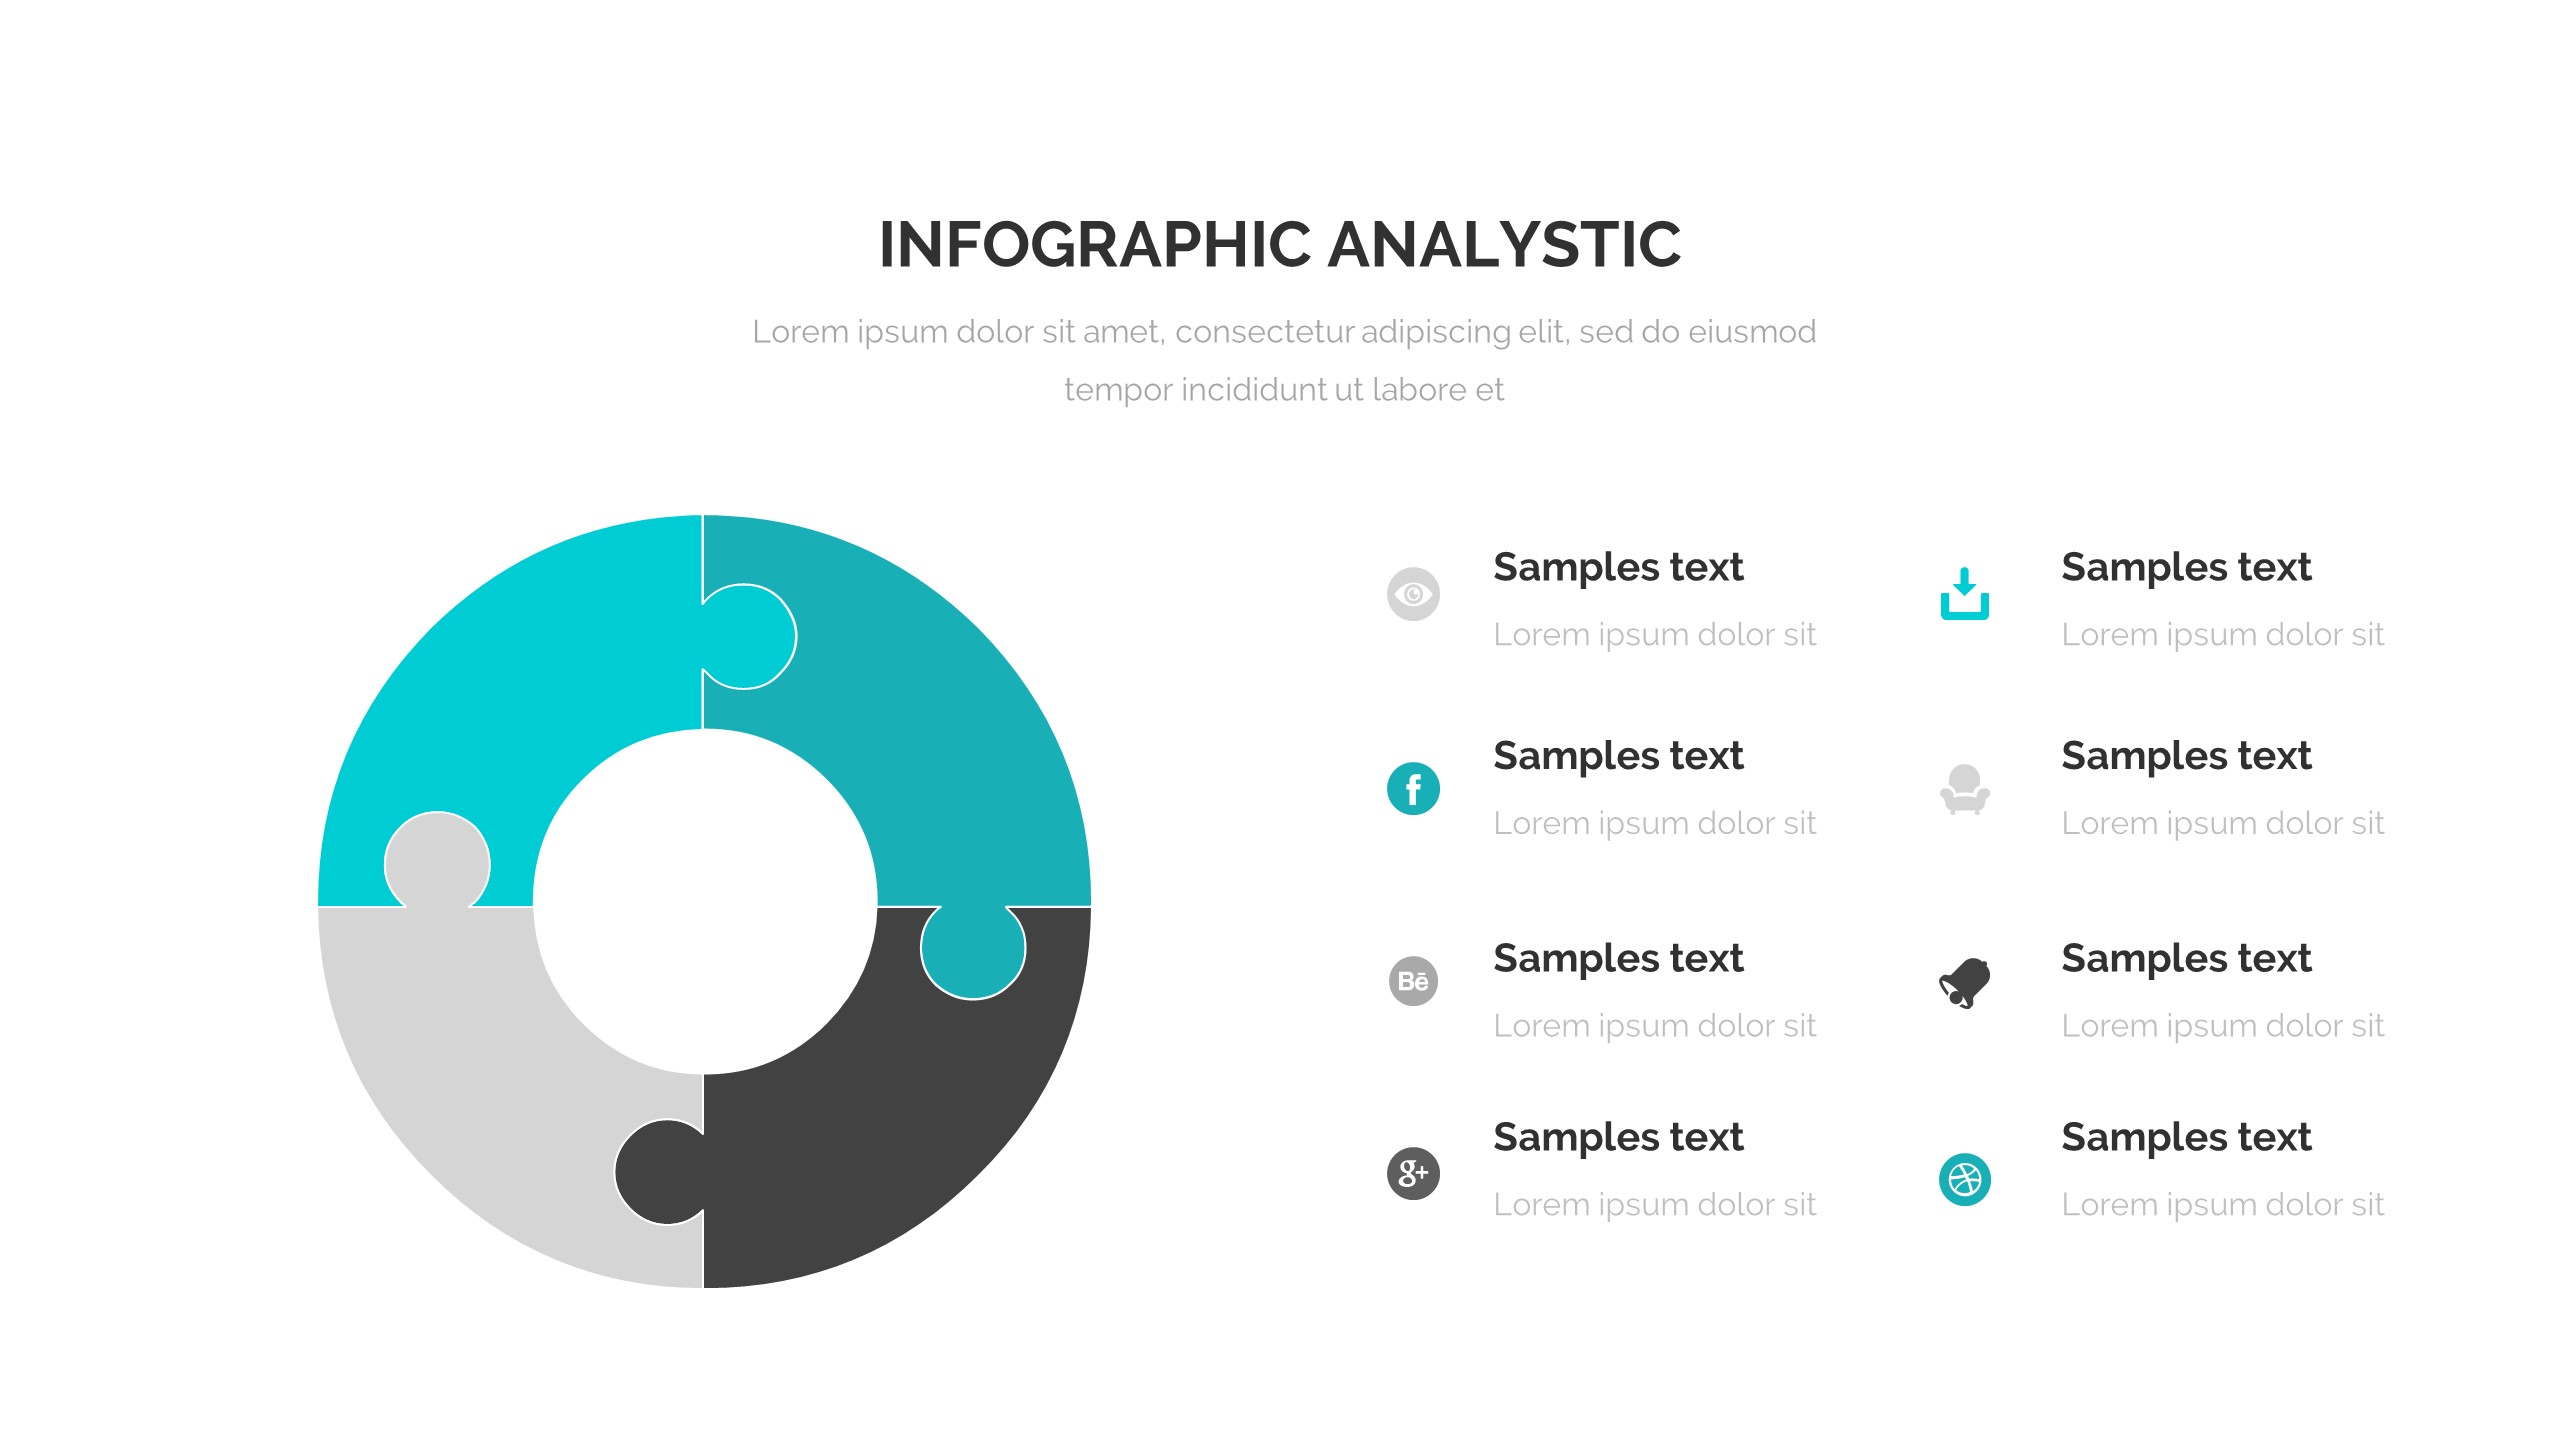The width and height of the screenshot is (2560, 1440).
Task: Click Lorem ipsum text beside Dribbble icon
Action: click(x=2222, y=1204)
